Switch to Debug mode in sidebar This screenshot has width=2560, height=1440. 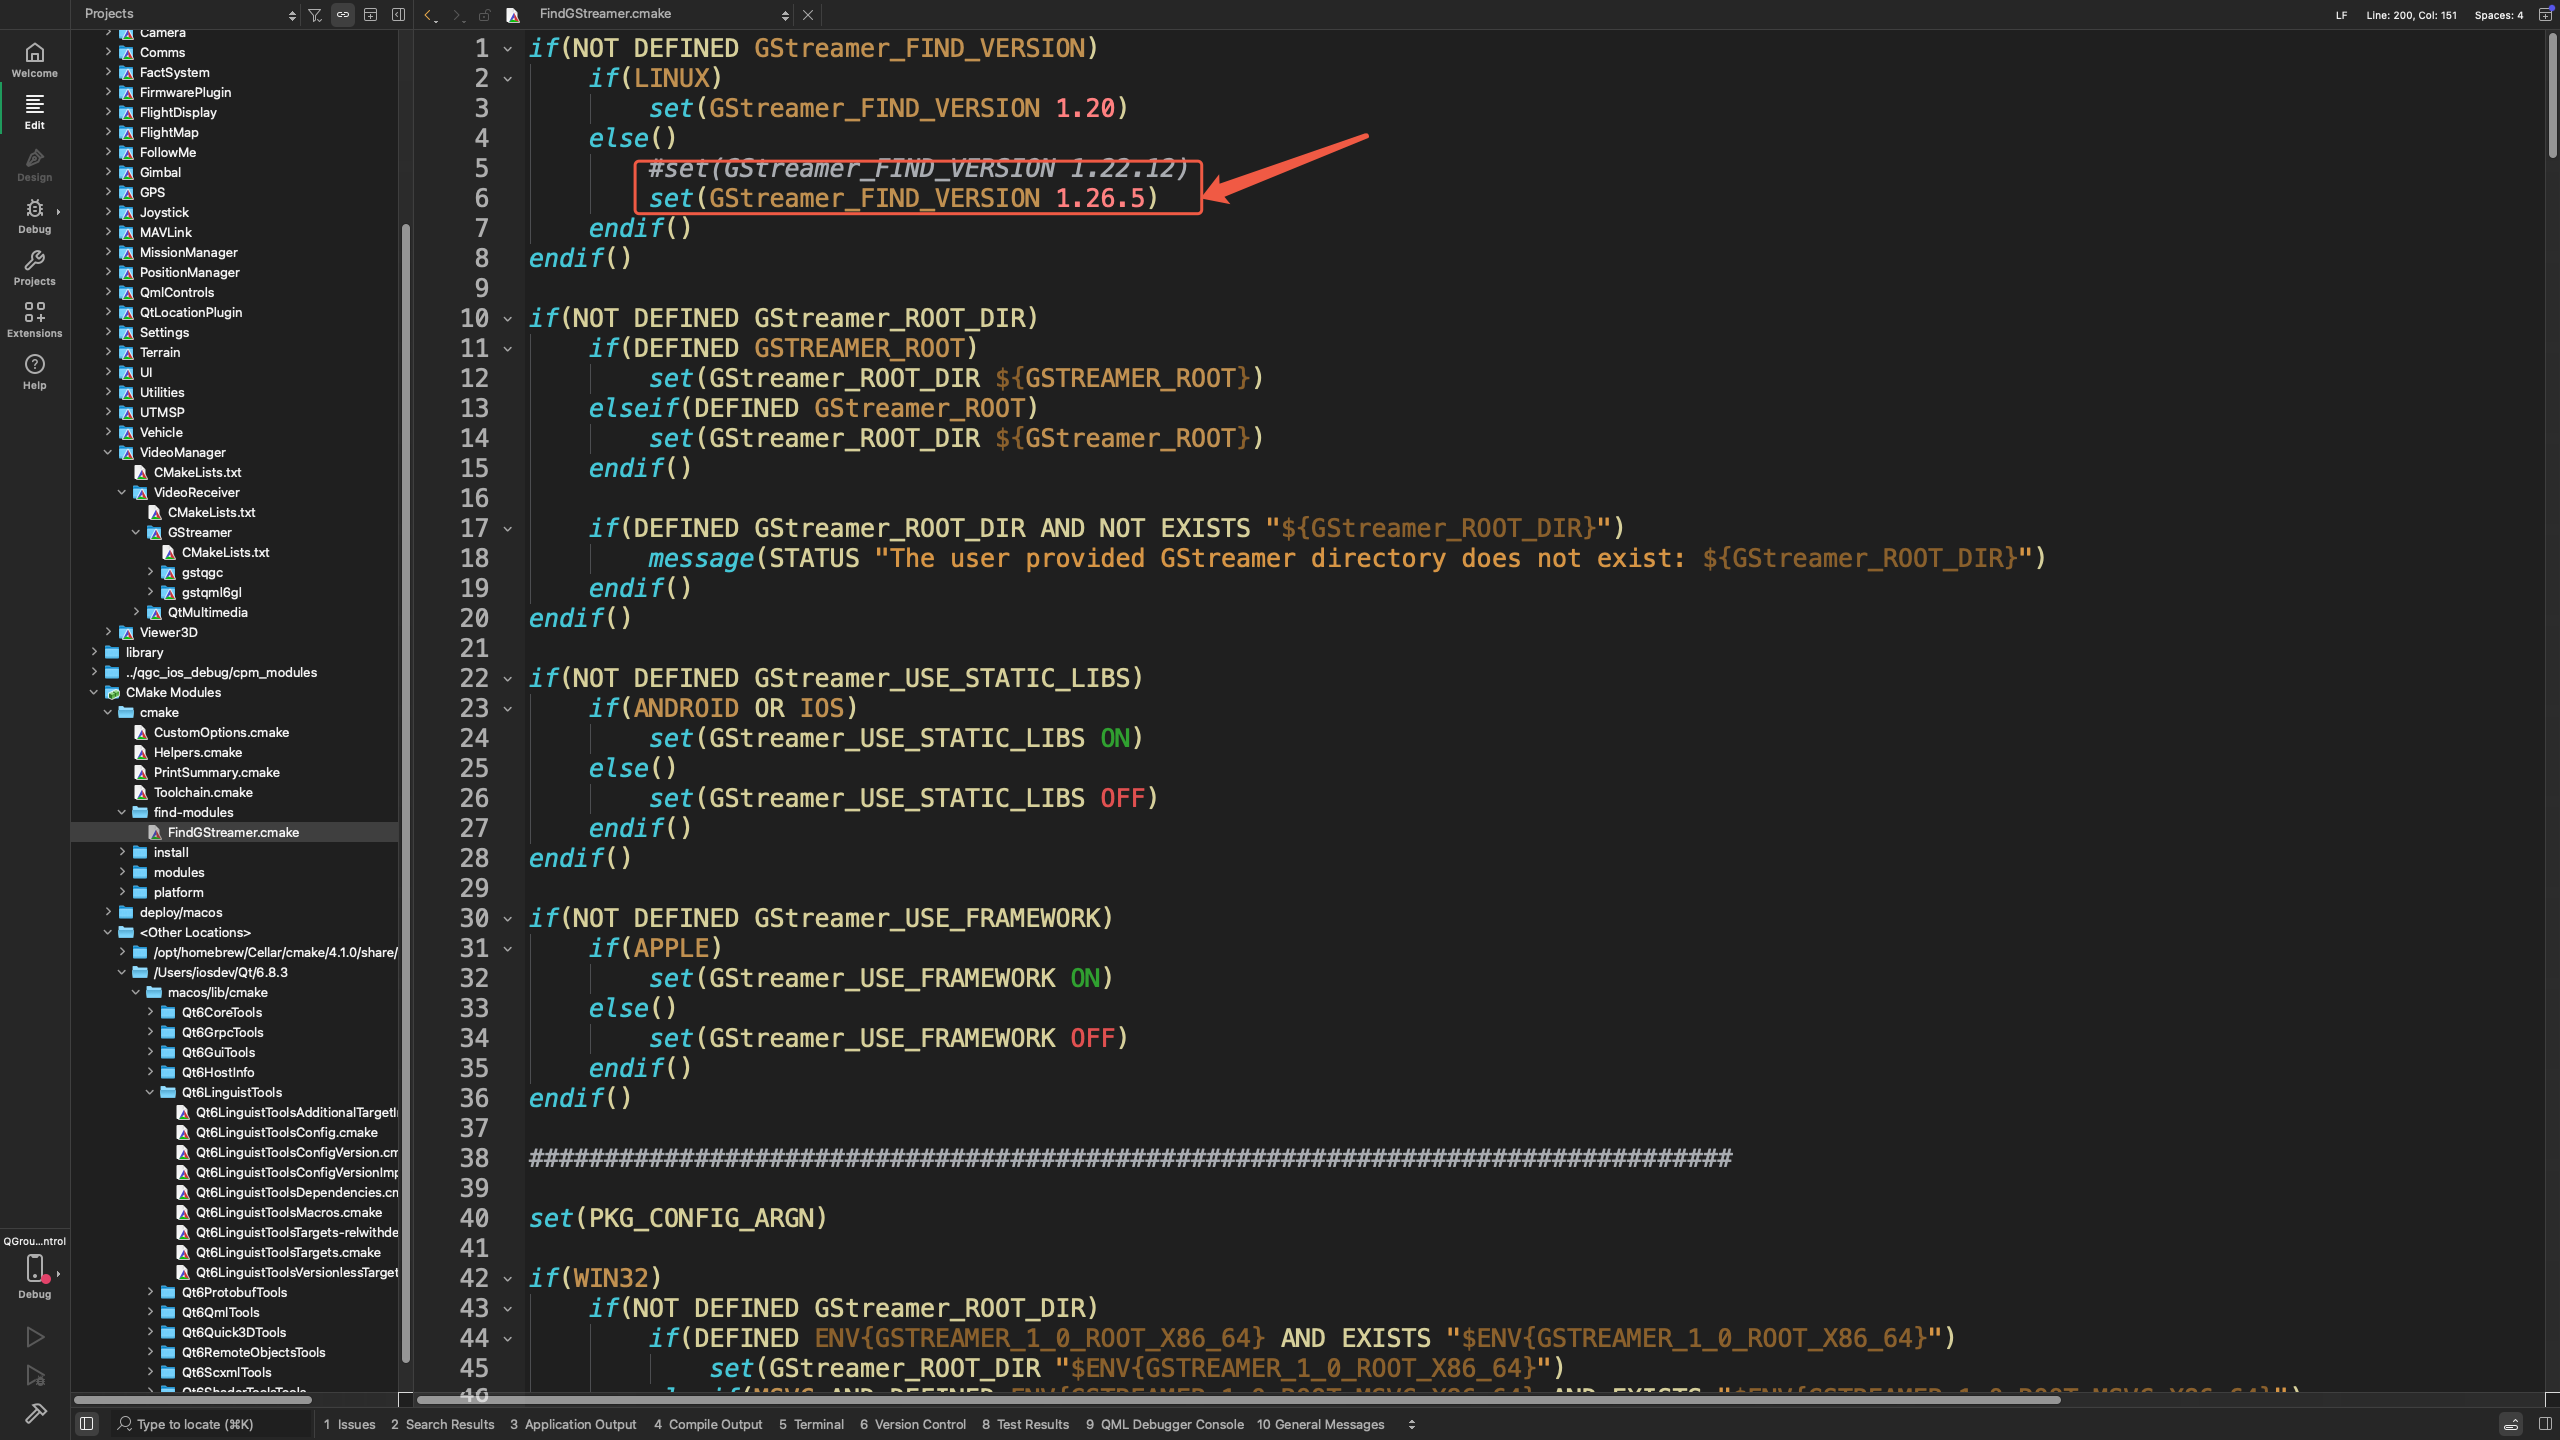pos(34,216)
